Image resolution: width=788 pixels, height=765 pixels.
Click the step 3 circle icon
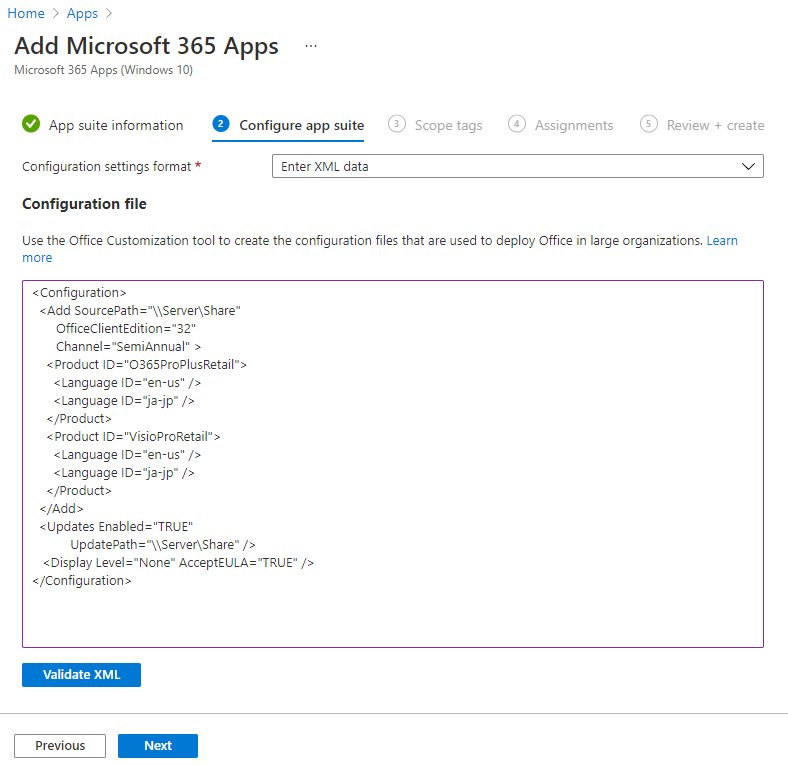point(397,124)
